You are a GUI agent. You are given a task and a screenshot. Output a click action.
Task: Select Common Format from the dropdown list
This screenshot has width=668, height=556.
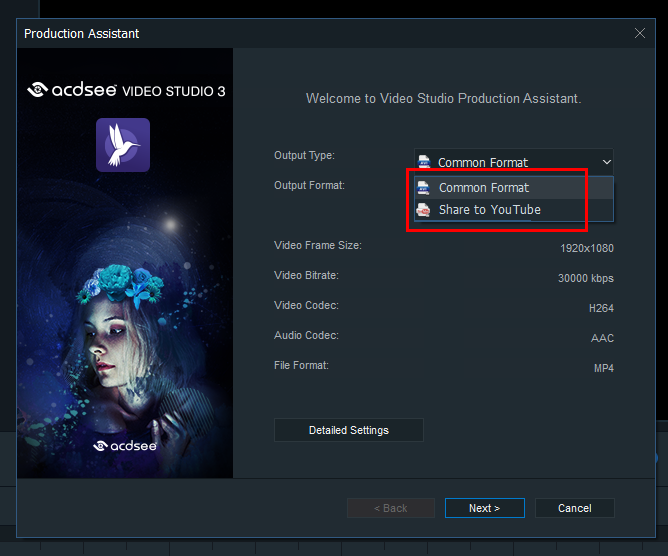(x=514, y=187)
